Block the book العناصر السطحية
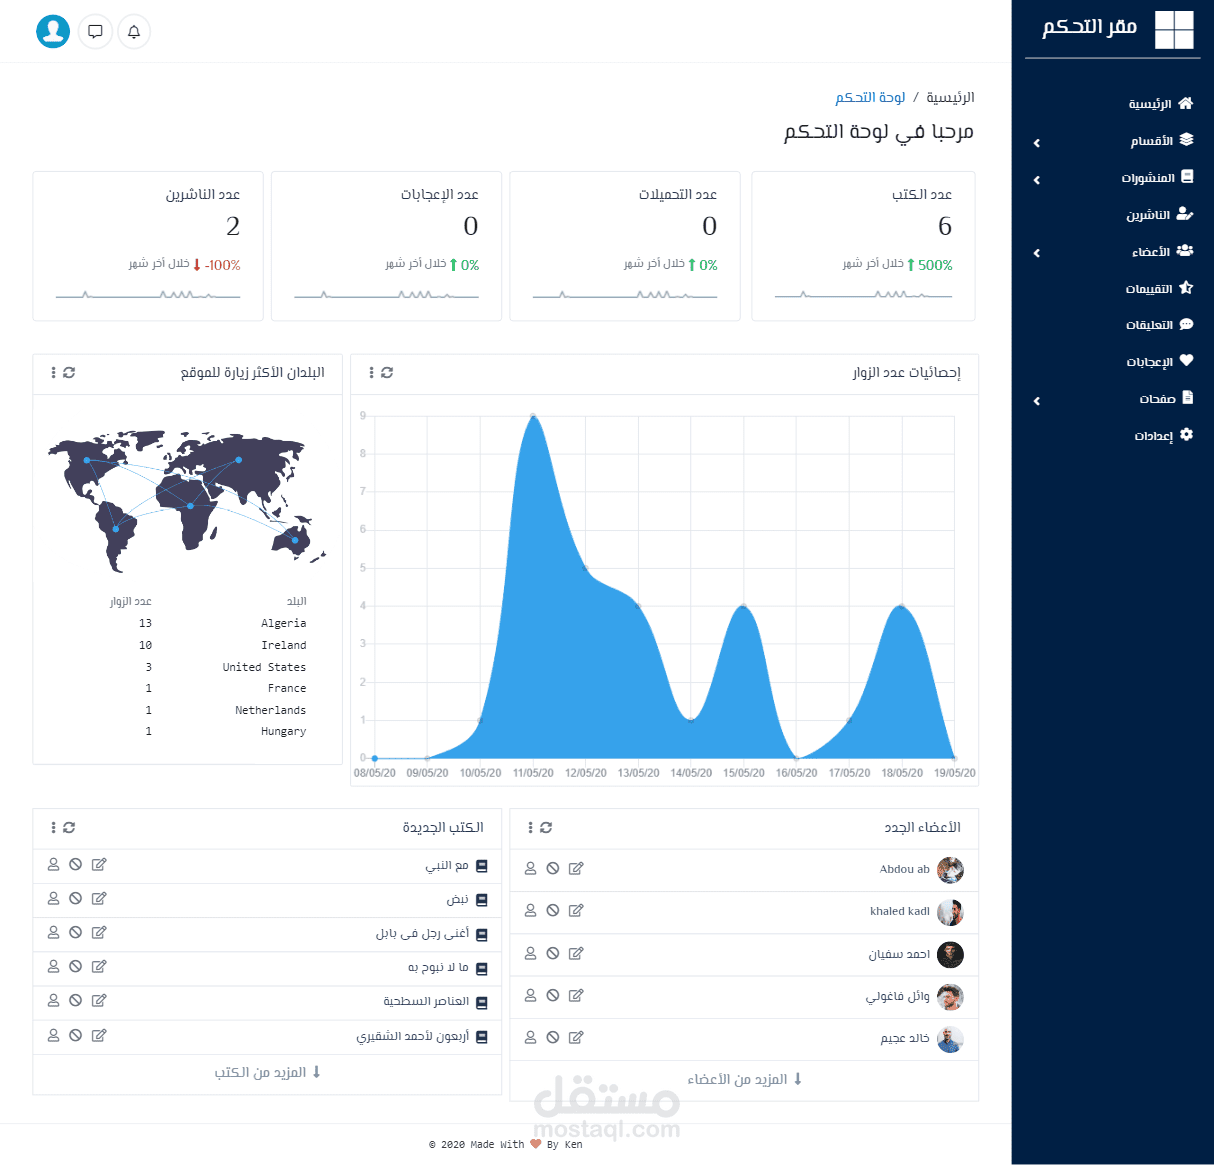Image resolution: width=1214 pixels, height=1165 pixels. click(76, 1001)
